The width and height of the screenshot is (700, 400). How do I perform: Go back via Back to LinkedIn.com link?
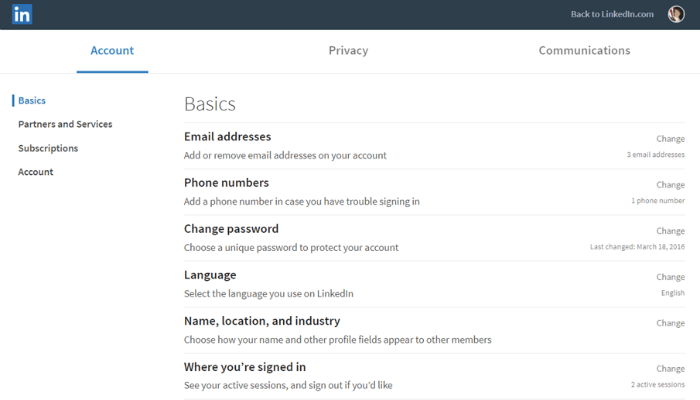click(x=612, y=14)
